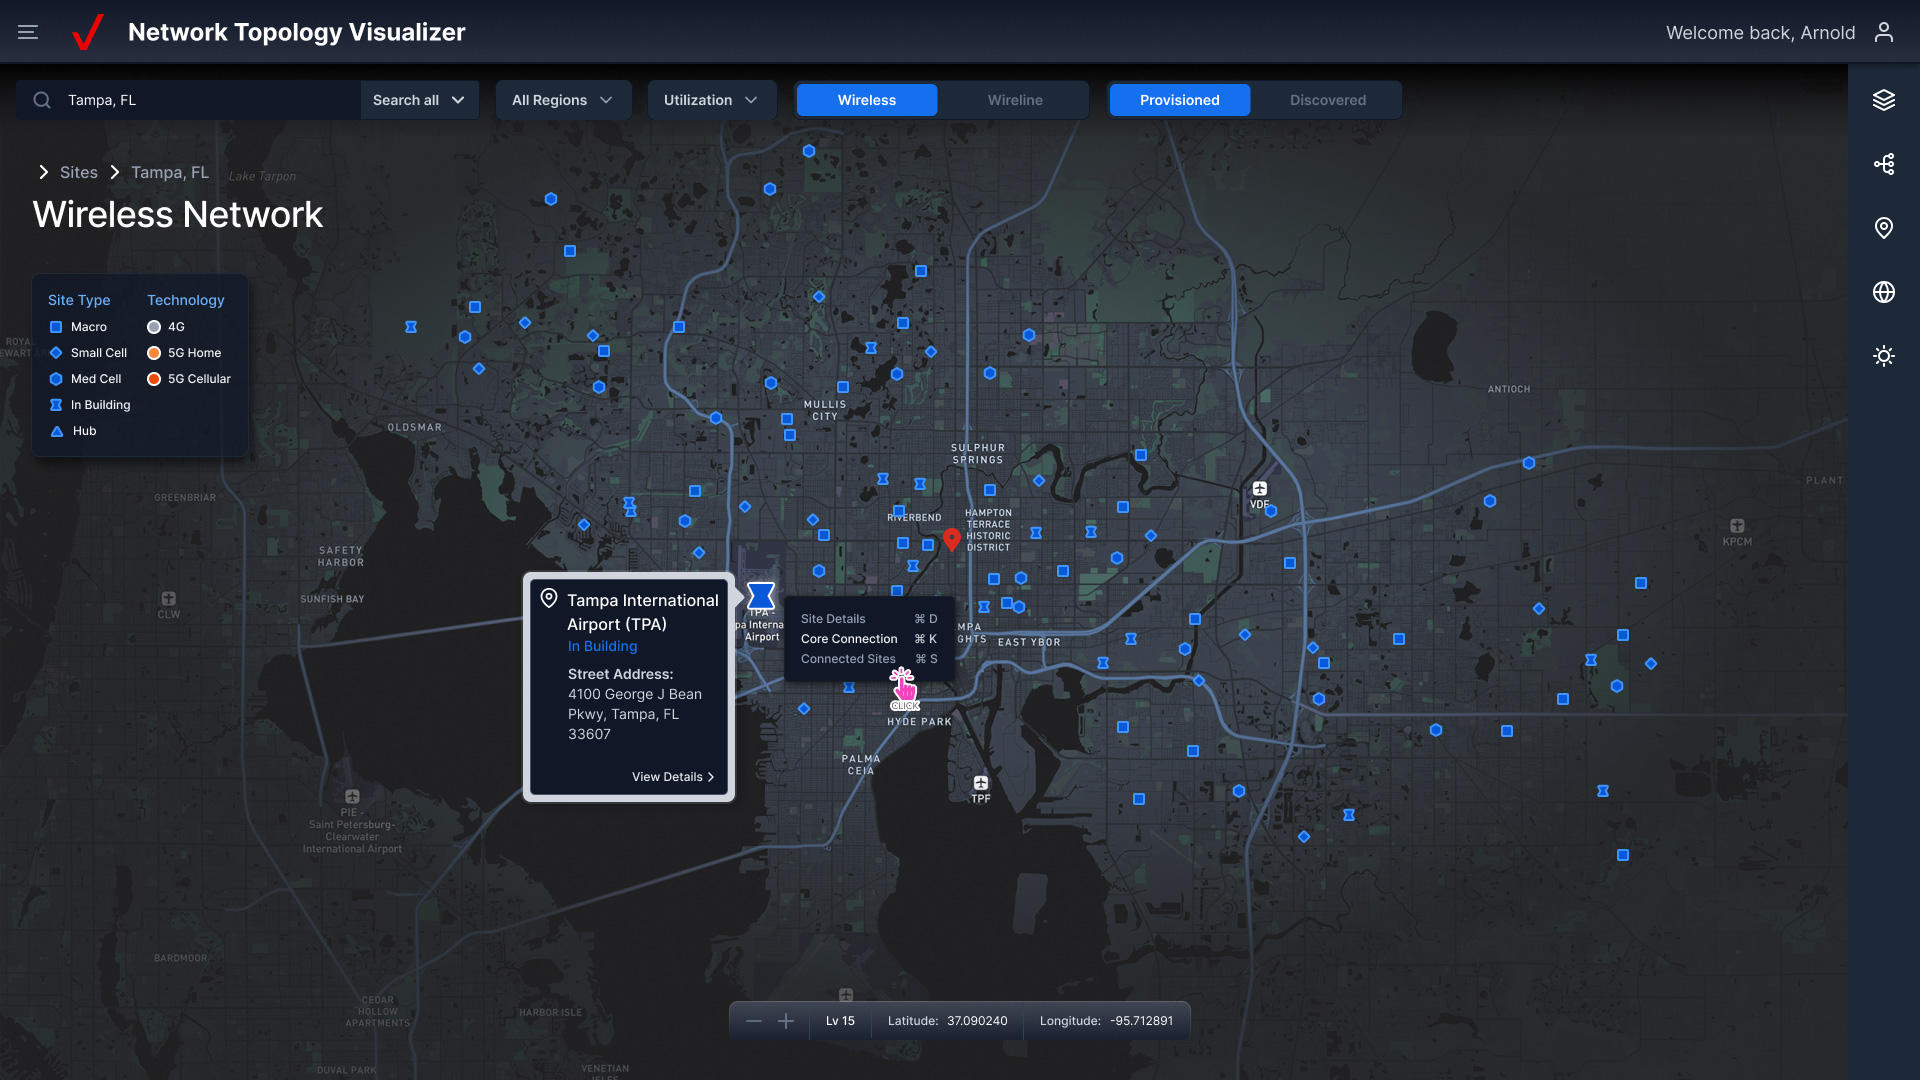Image resolution: width=1920 pixels, height=1080 pixels.
Task: Click the East Ybor map label
Action: [1029, 642]
